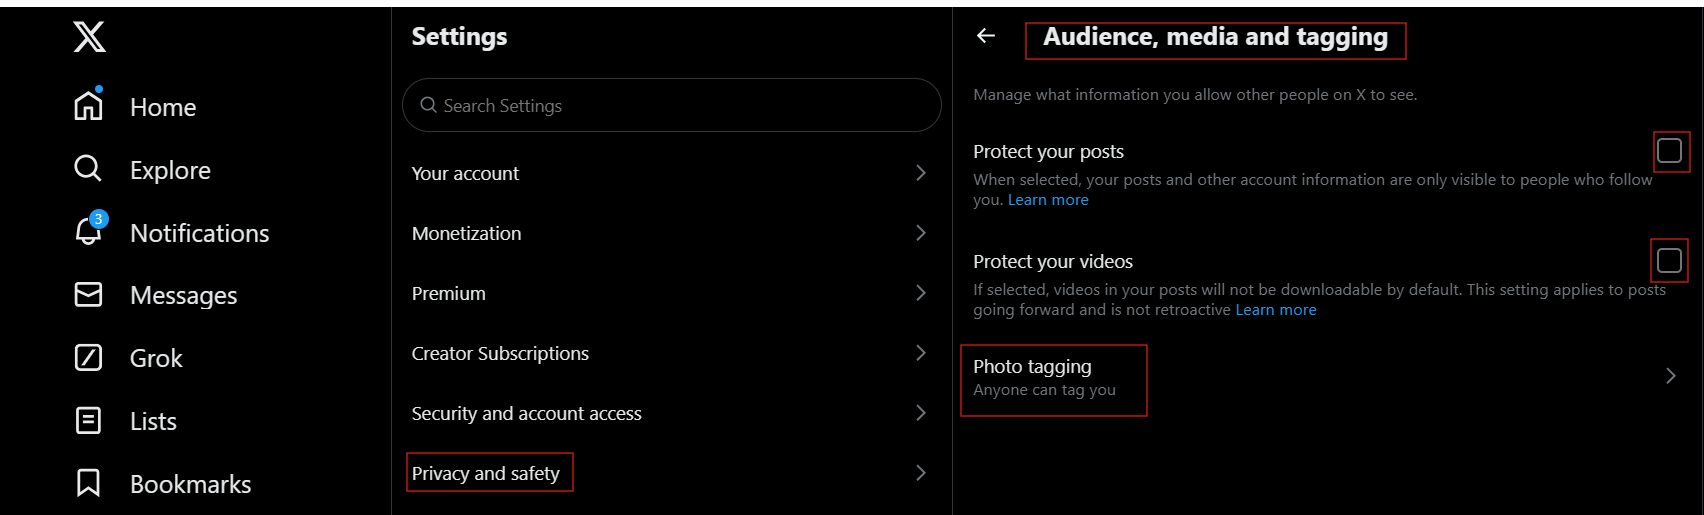Open Security and account access
The height and width of the screenshot is (515, 1704).
coord(671,413)
